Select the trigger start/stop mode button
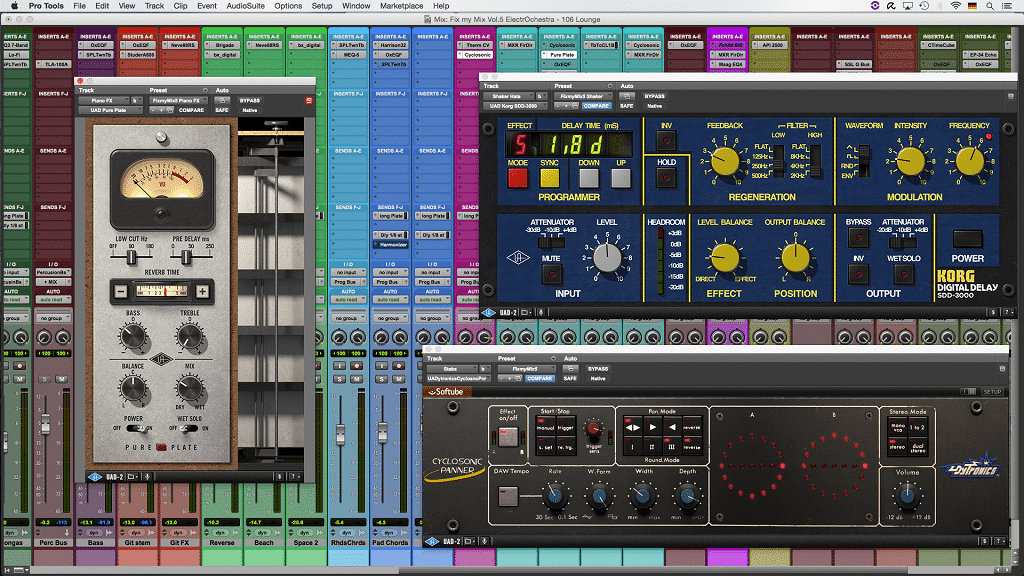This screenshot has width=1024, height=576. [566, 428]
